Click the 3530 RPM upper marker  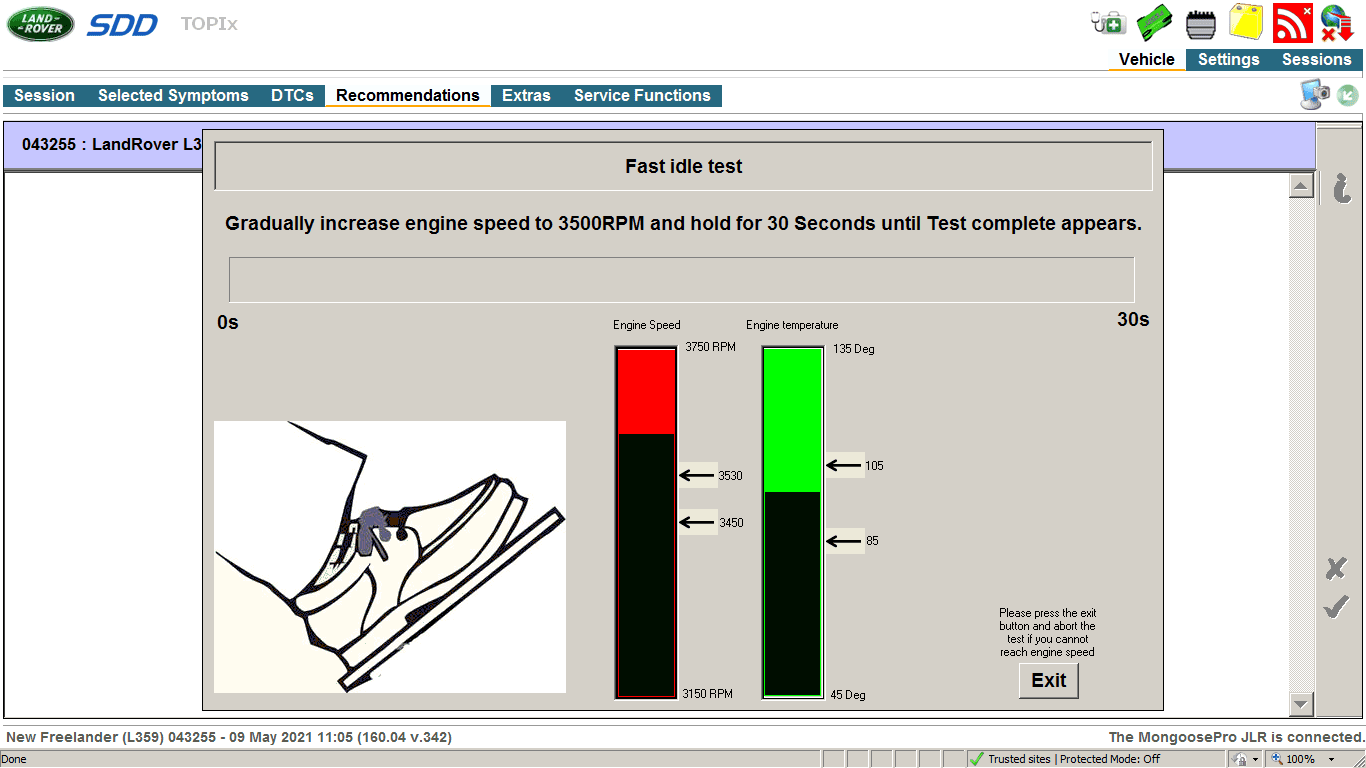711,476
